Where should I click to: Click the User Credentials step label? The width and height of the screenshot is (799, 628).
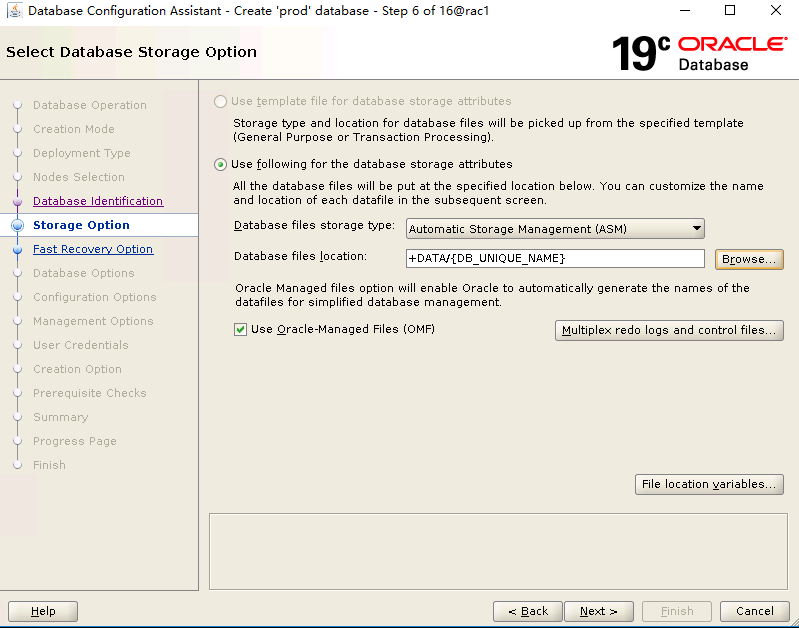pyautogui.click(x=81, y=345)
